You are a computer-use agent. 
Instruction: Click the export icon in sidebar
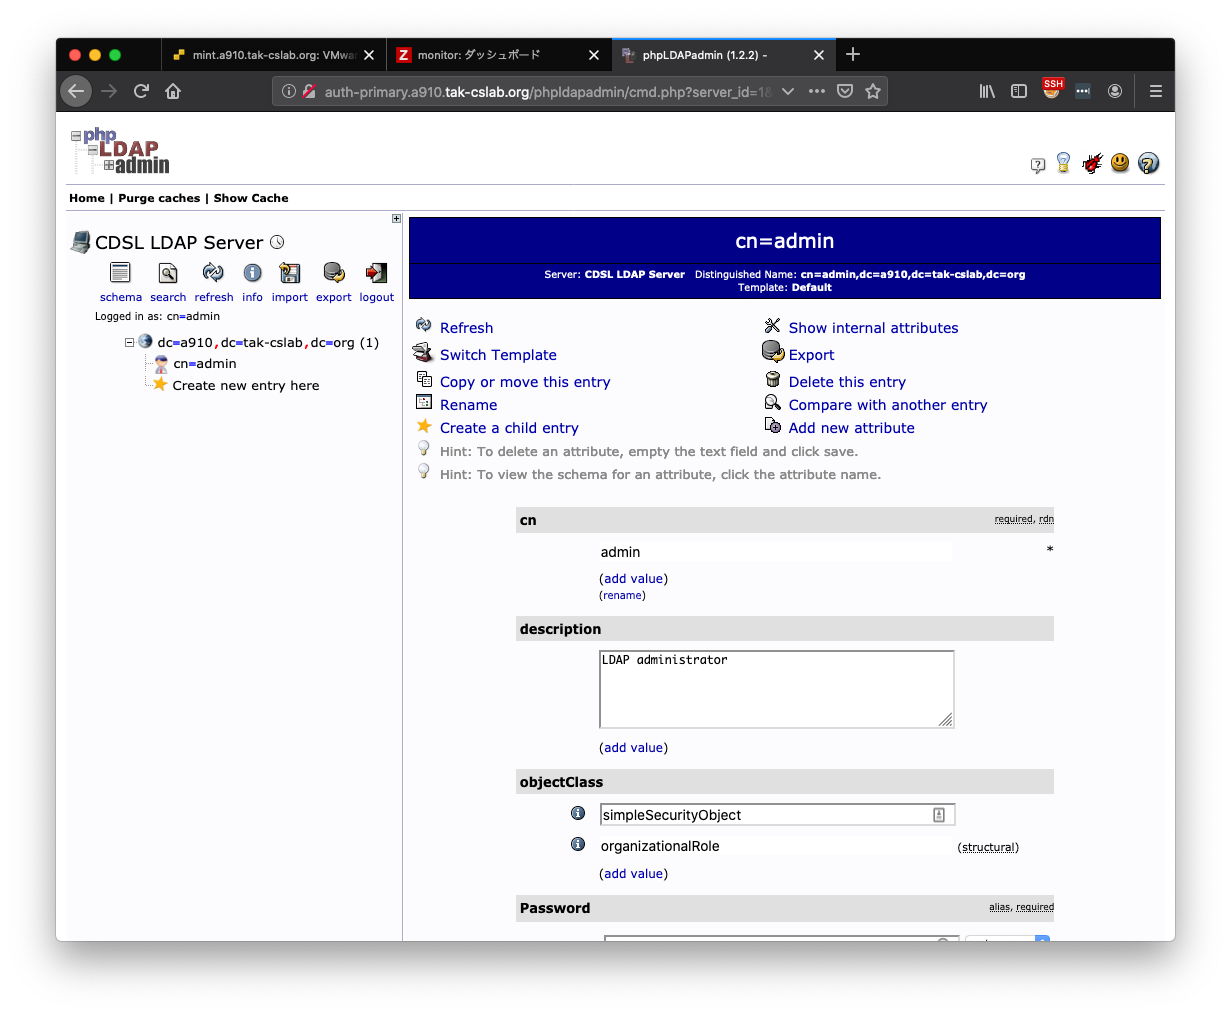[x=334, y=273]
